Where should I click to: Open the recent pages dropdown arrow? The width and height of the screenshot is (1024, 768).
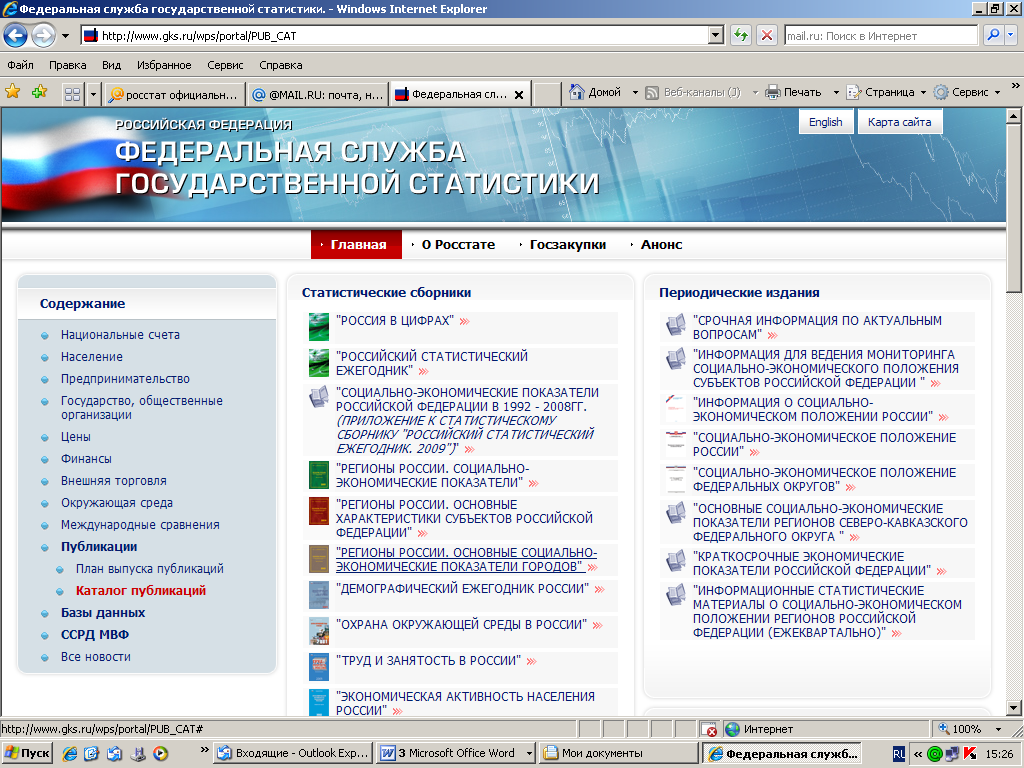[65, 36]
